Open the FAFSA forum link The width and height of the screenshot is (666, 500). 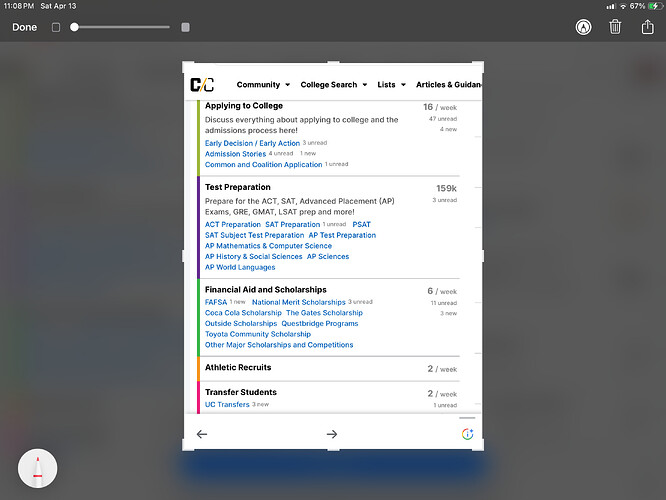[216, 302]
